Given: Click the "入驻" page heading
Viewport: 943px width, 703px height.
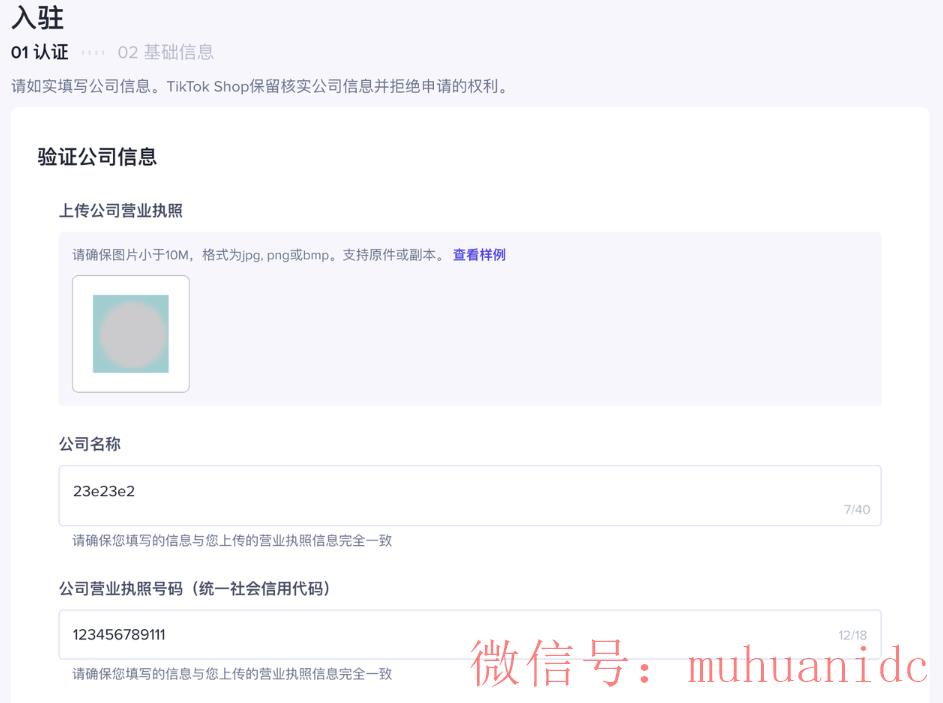Looking at the screenshot, I should (x=37, y=17).
